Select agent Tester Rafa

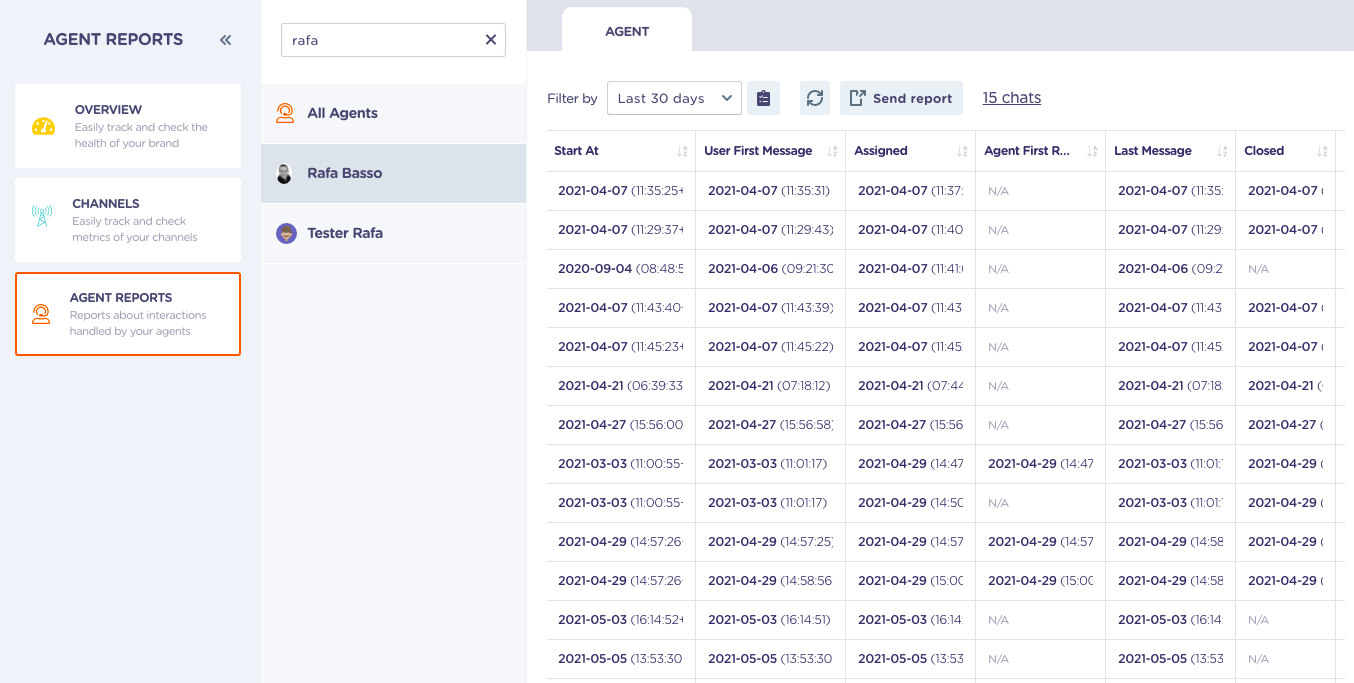point(393,233)
